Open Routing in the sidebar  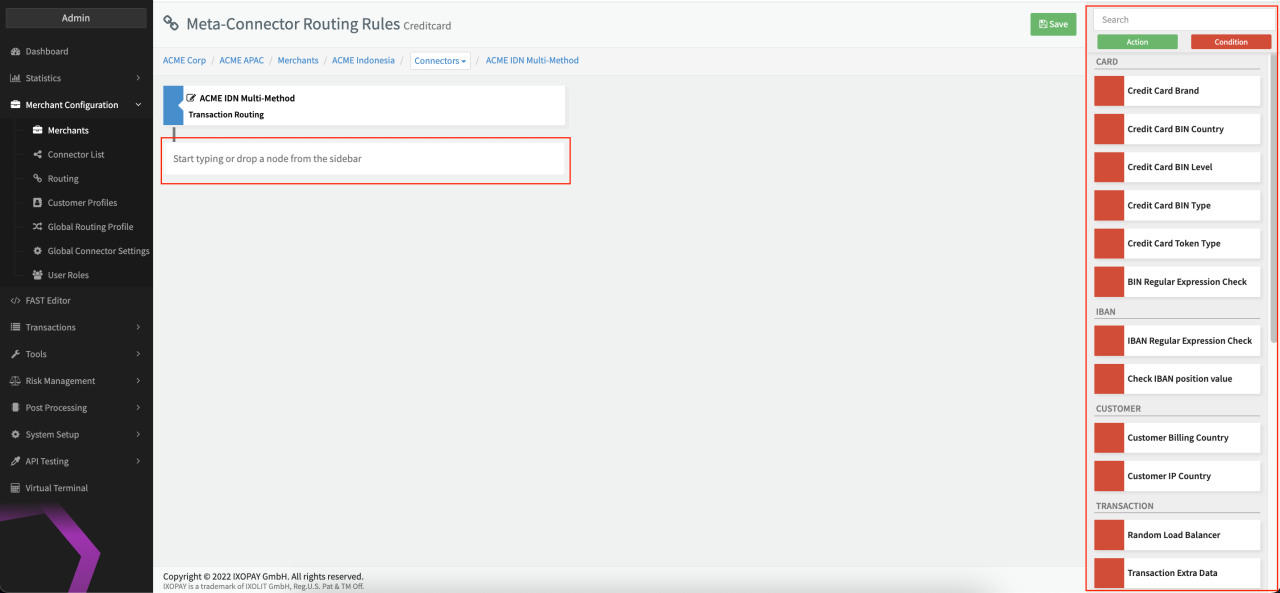click(x=62, y=179)
